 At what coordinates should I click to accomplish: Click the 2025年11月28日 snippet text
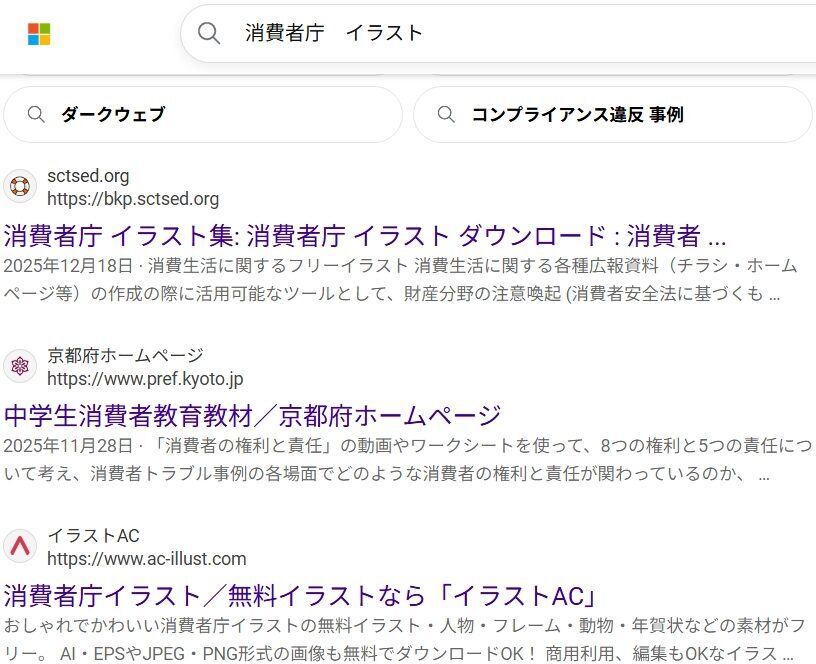[x=408, y=459]
